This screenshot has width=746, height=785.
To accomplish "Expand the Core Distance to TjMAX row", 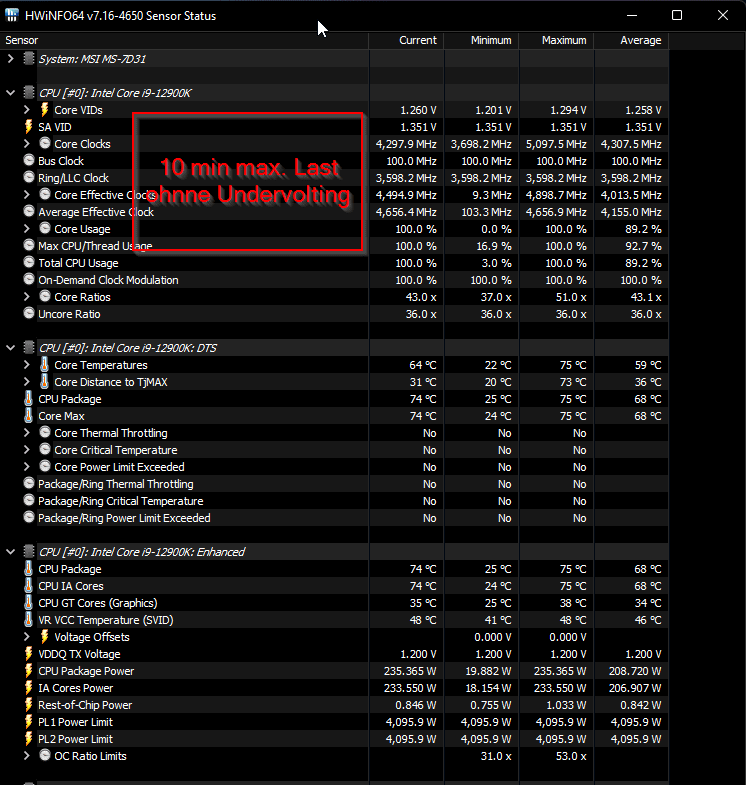I will click(x=27, y=382).
